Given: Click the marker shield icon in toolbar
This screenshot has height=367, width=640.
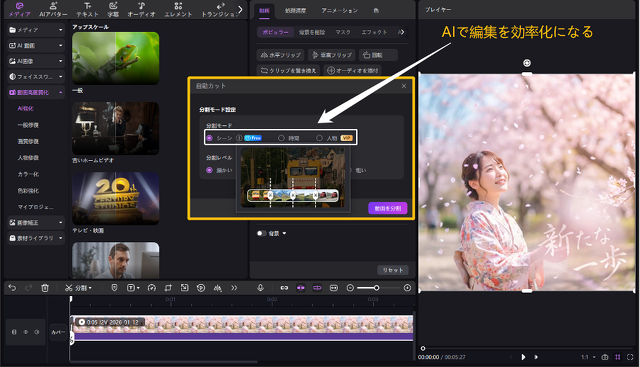Looking at the screenshot, I should coord(114,288).
